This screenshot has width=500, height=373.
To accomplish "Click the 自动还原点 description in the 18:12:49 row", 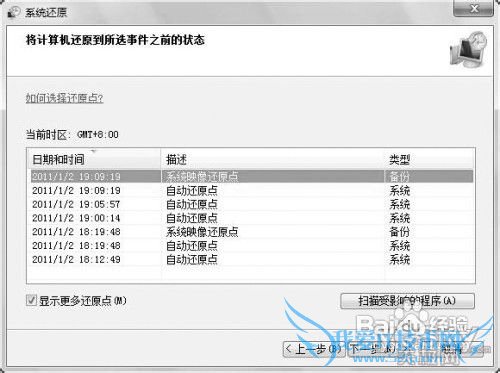I will 192,259.
